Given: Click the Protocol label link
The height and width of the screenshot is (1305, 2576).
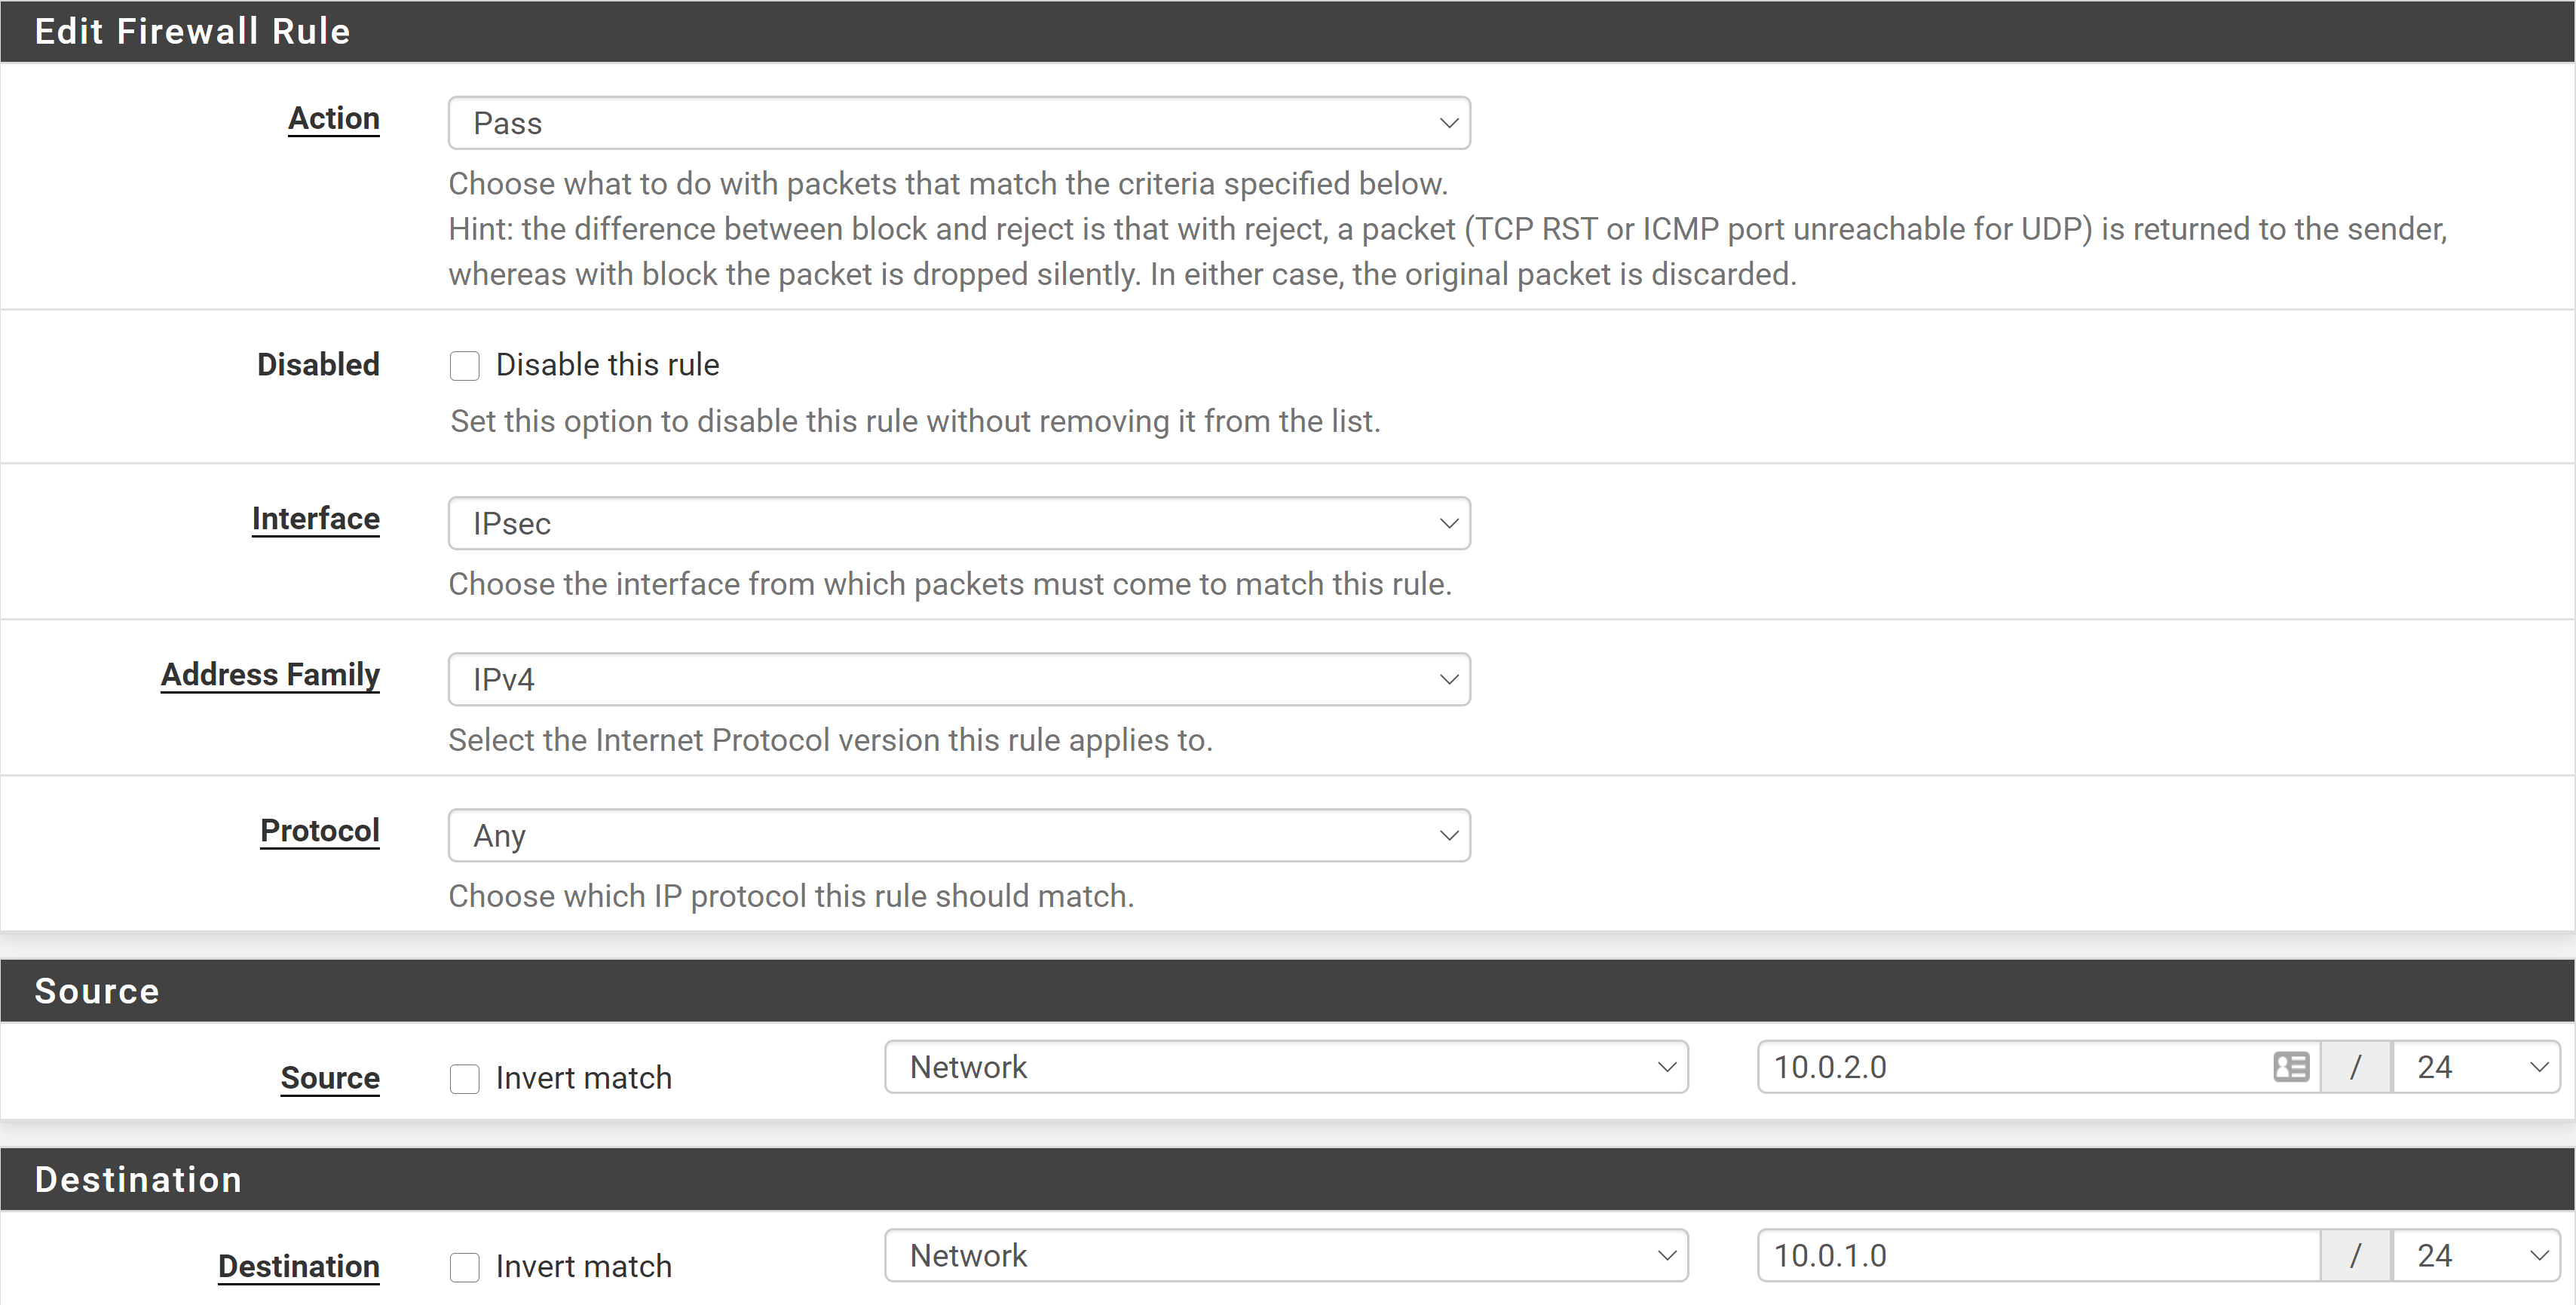Looking at the screenshot, I should click(x=320, y=830).
